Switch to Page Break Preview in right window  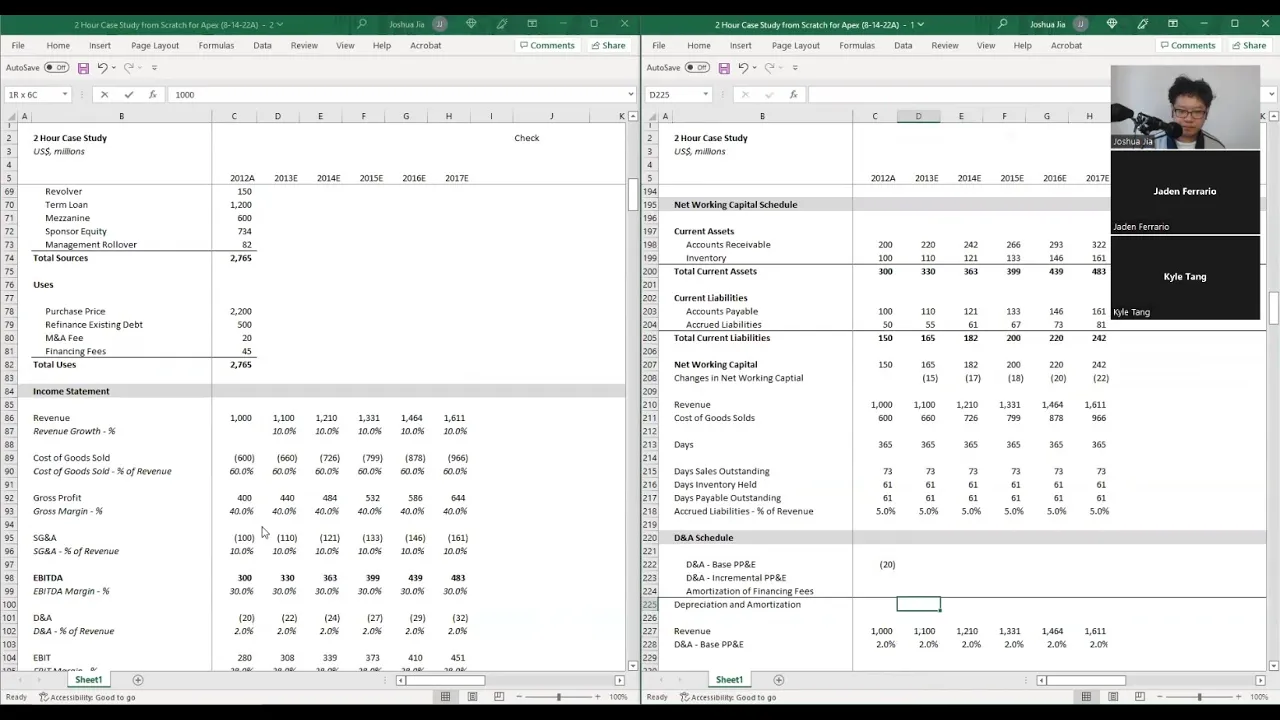pyautogui.click(x=1140, y=697)
